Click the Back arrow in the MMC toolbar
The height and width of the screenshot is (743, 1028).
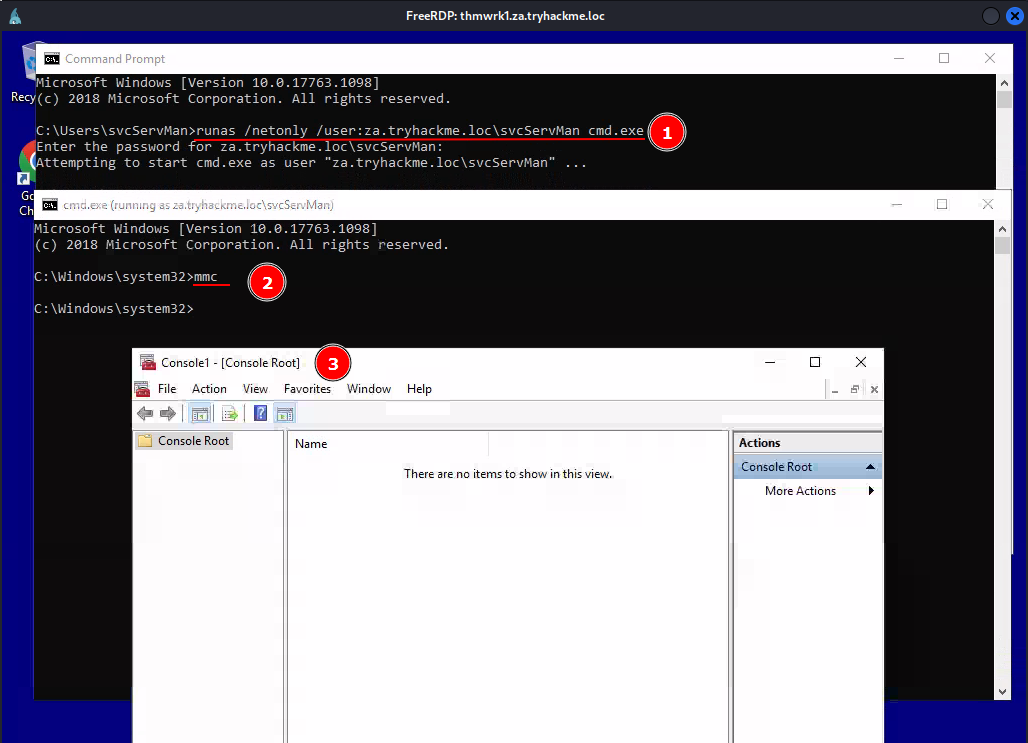tap(145, 413)
